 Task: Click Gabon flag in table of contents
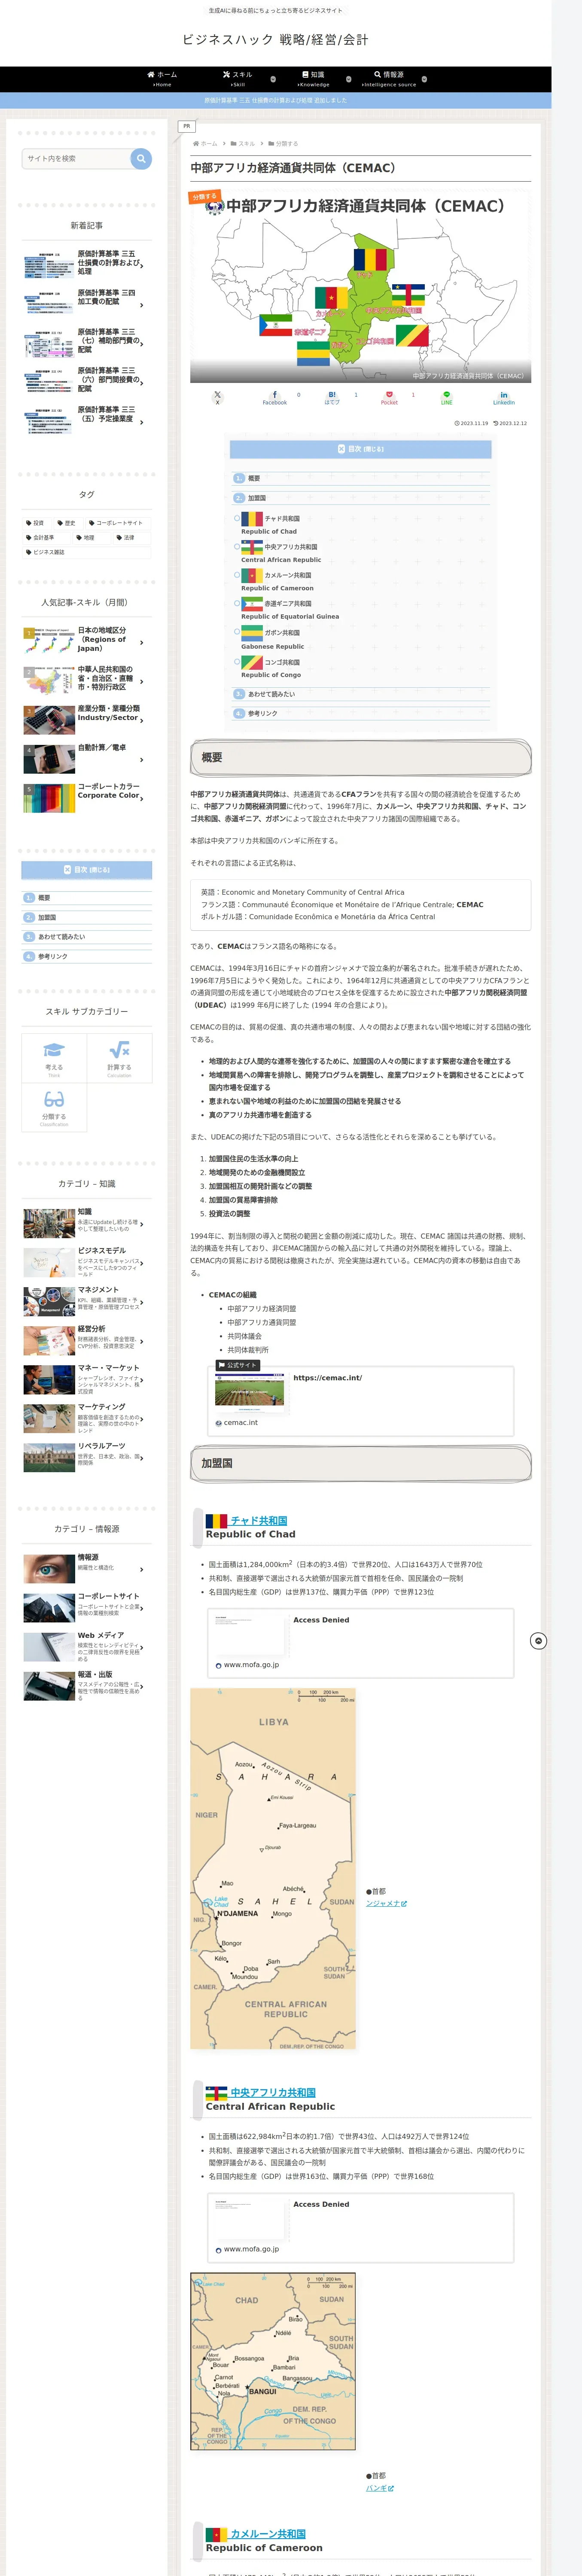tap(252, 633)
